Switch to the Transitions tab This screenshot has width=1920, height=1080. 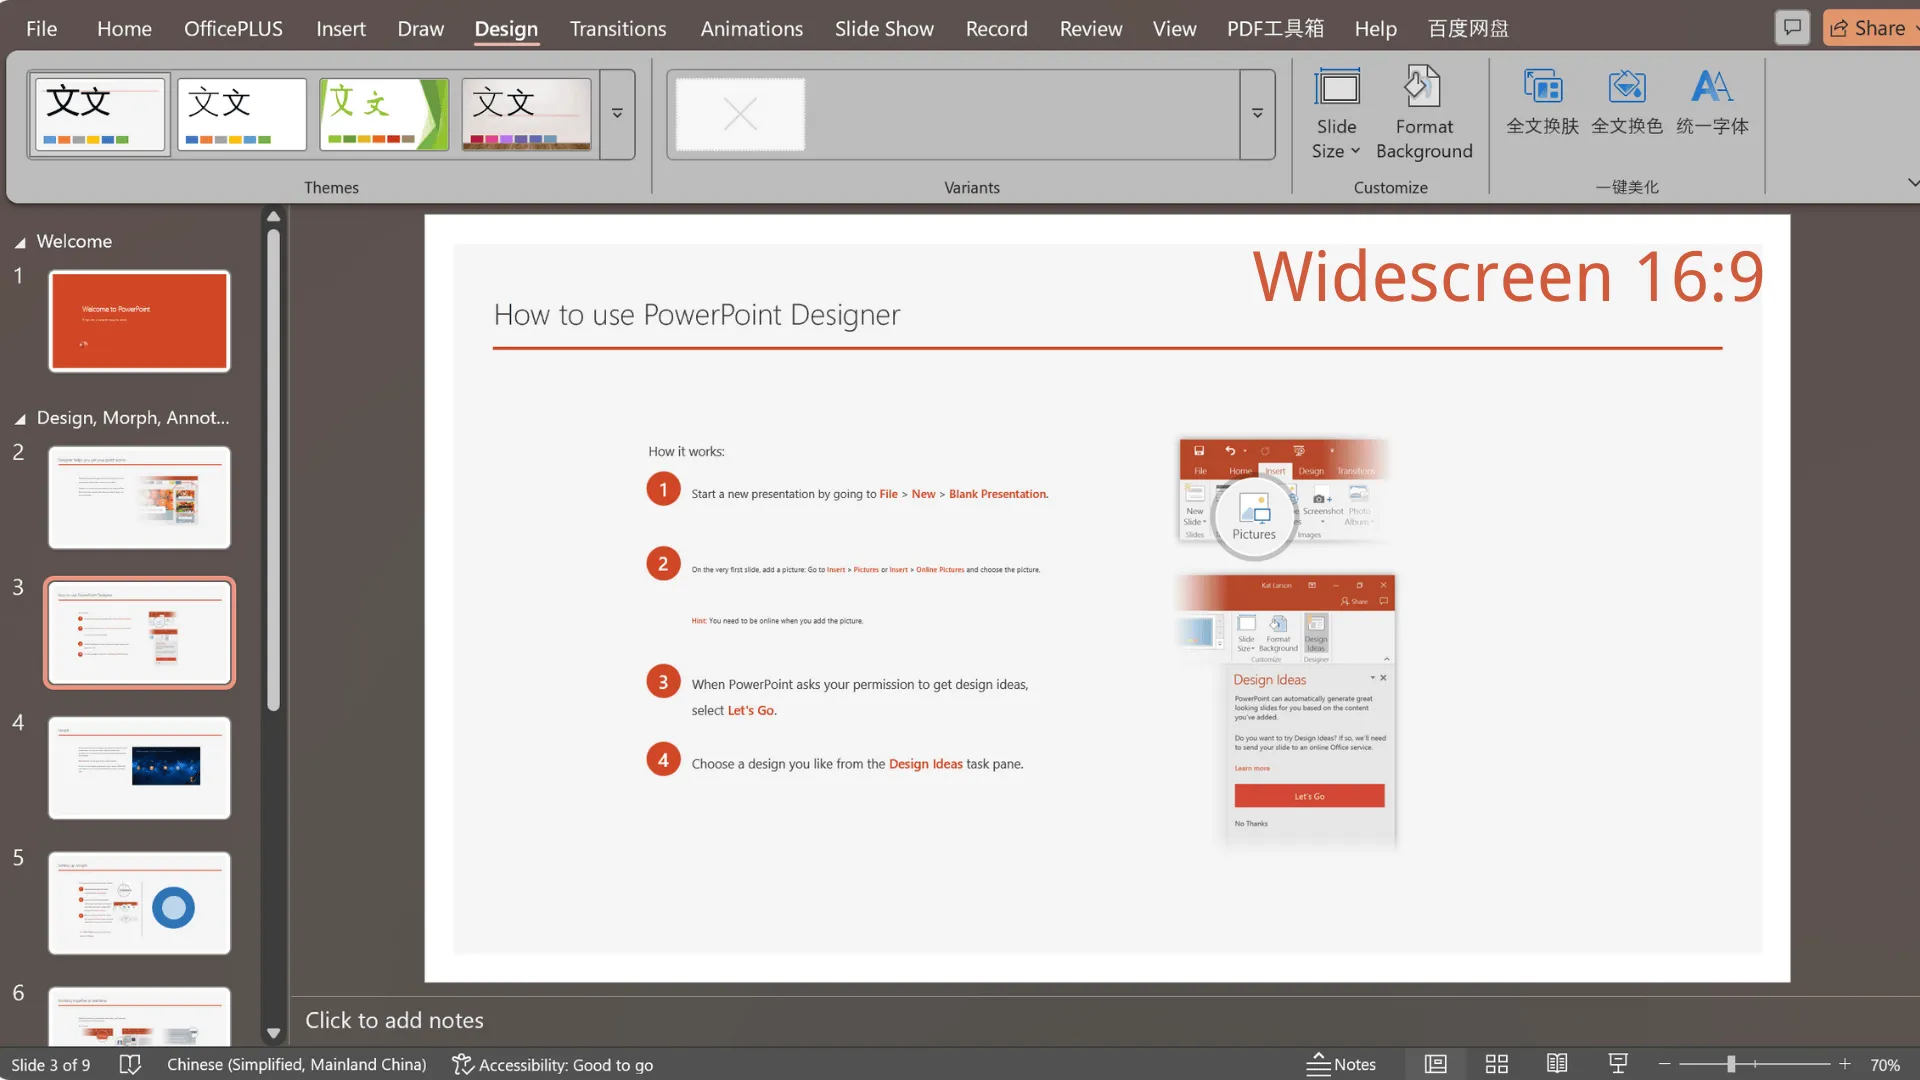(618, 29)
